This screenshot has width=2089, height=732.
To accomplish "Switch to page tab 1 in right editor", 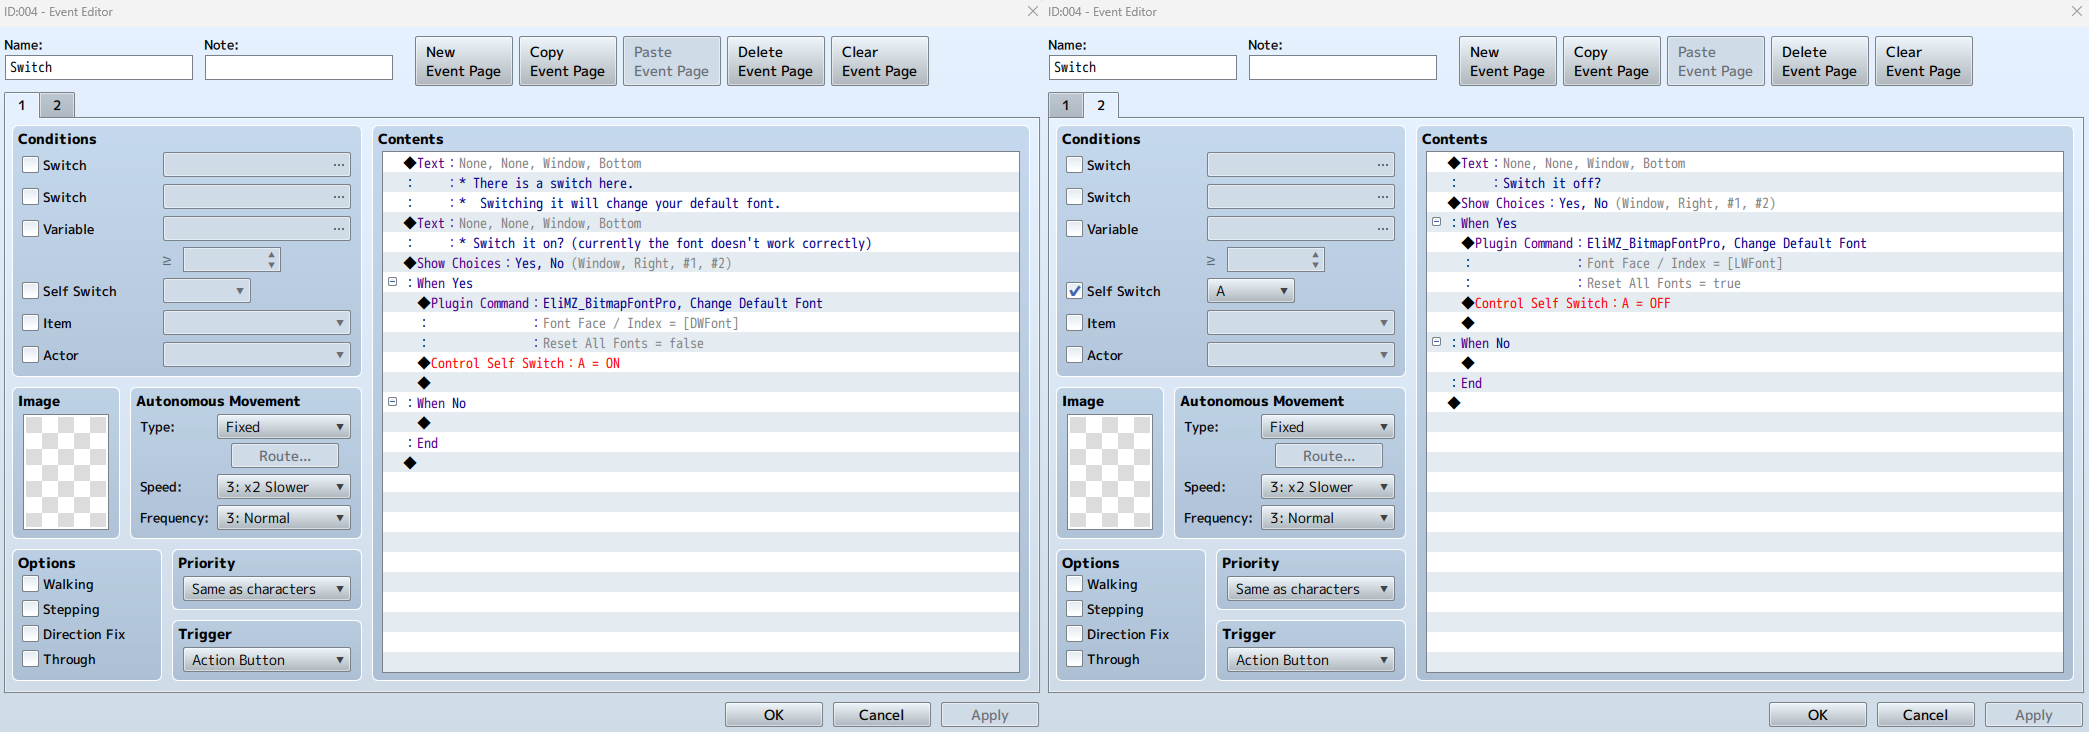I will [1066, 105].
